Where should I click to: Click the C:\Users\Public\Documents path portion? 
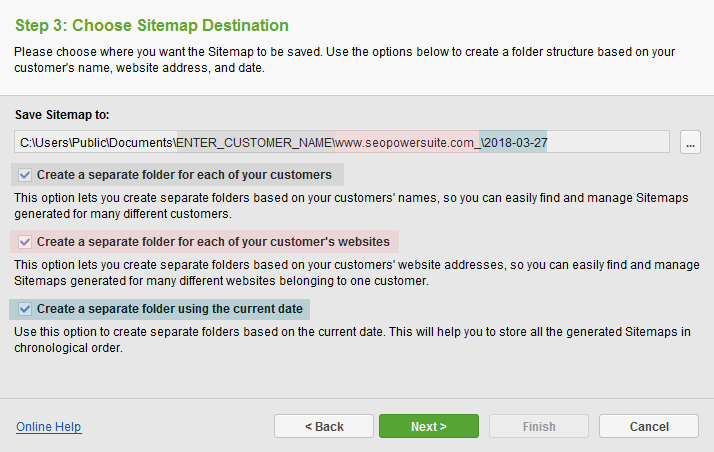click(97, 142)
